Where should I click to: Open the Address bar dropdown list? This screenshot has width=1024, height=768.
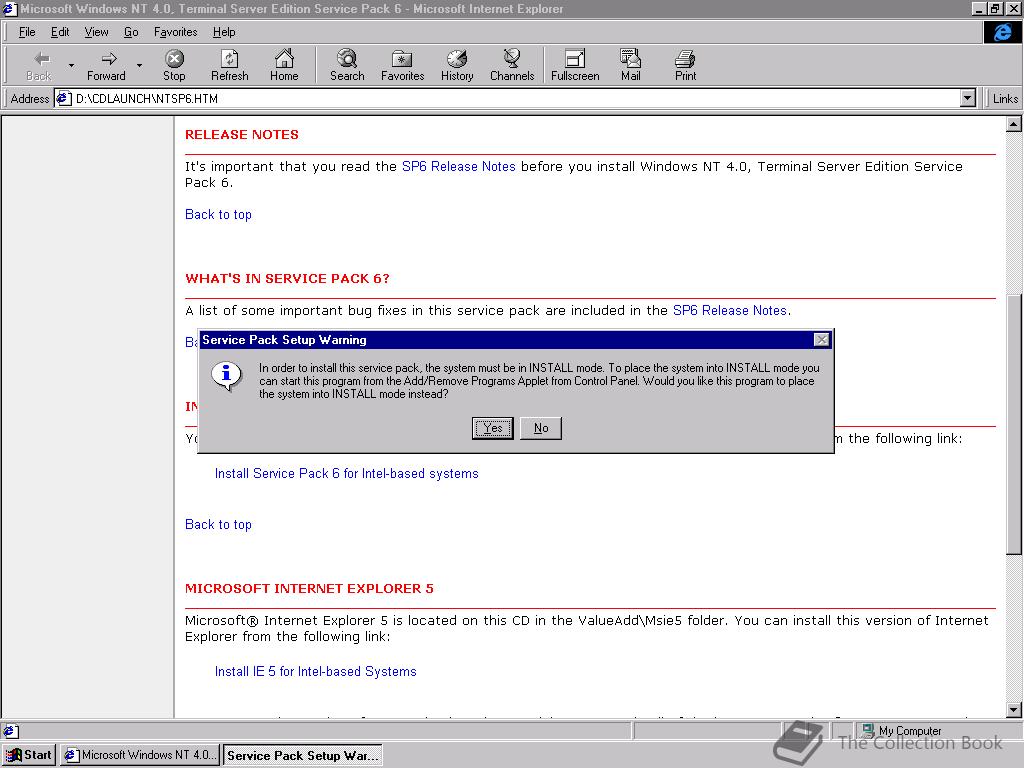(x=968, y=99)
